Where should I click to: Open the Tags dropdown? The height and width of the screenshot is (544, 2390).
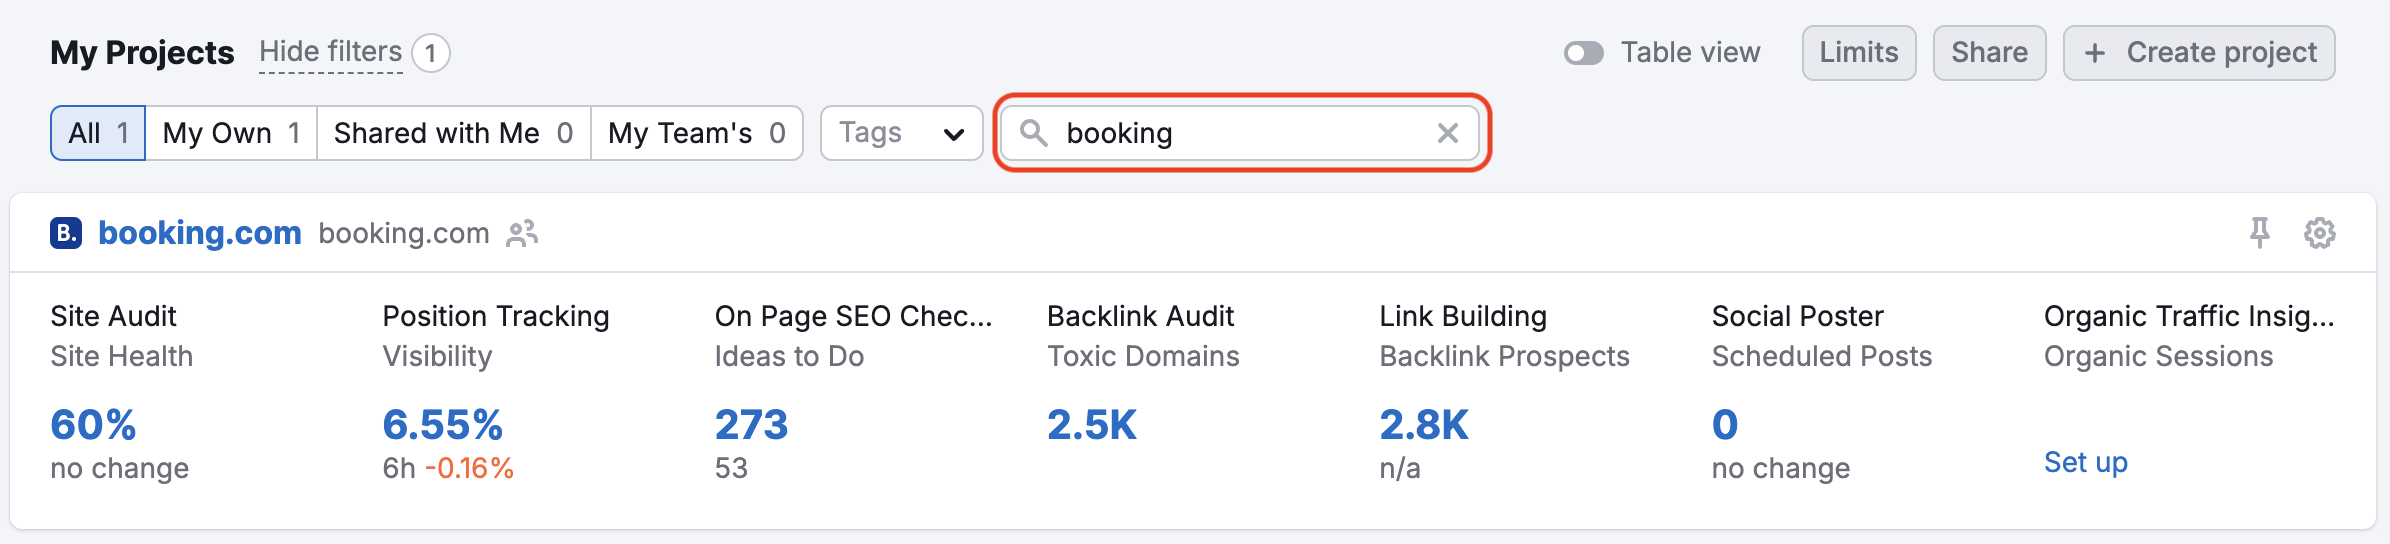point(902,133)
